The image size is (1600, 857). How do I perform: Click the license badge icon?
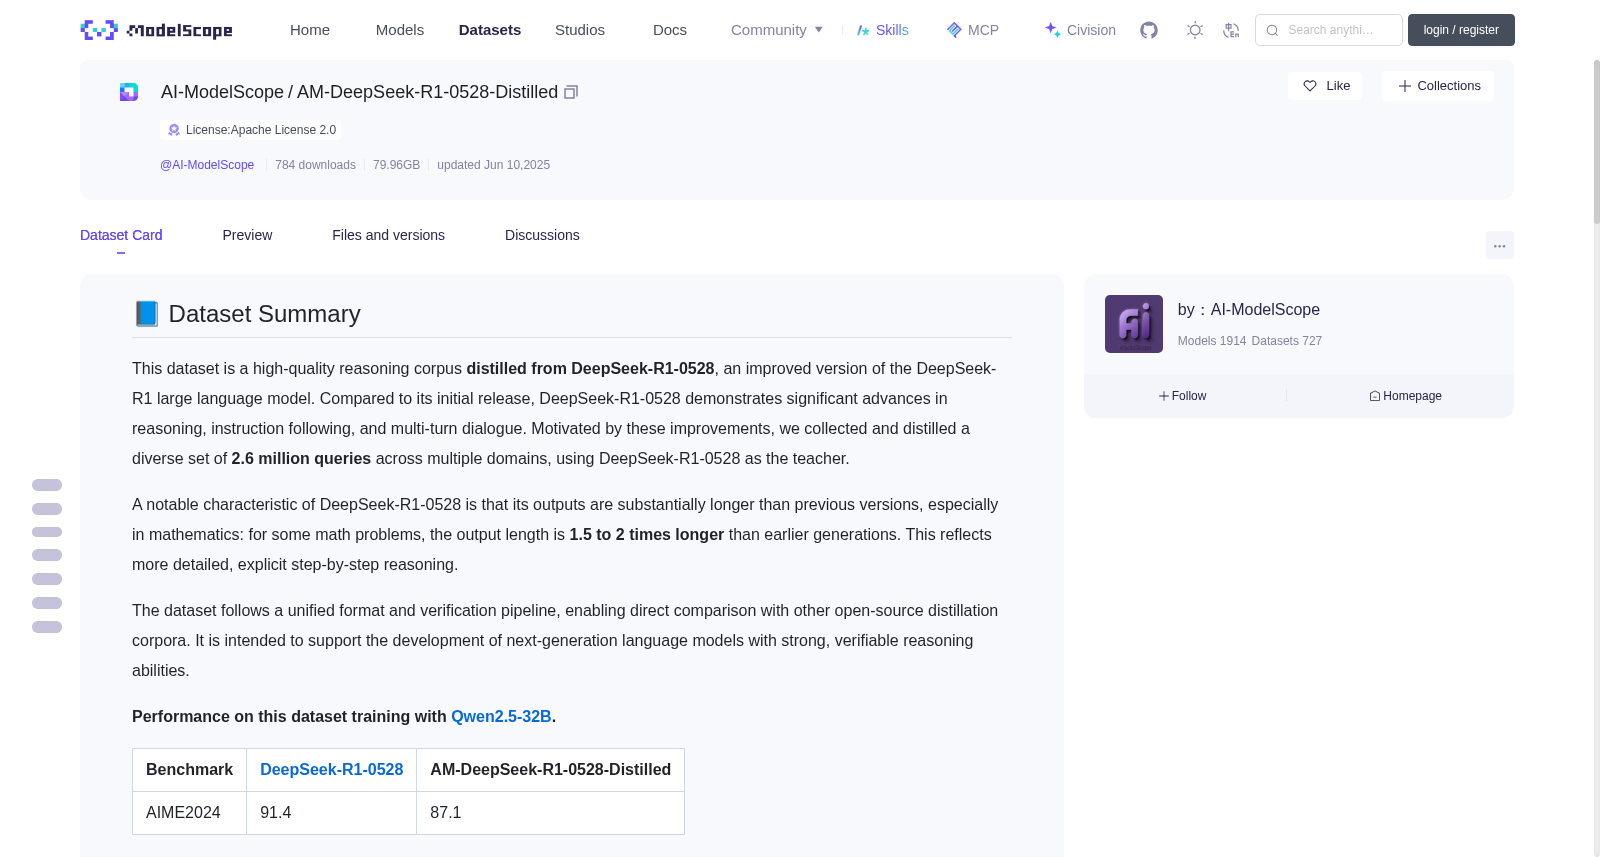pos(174,130)
